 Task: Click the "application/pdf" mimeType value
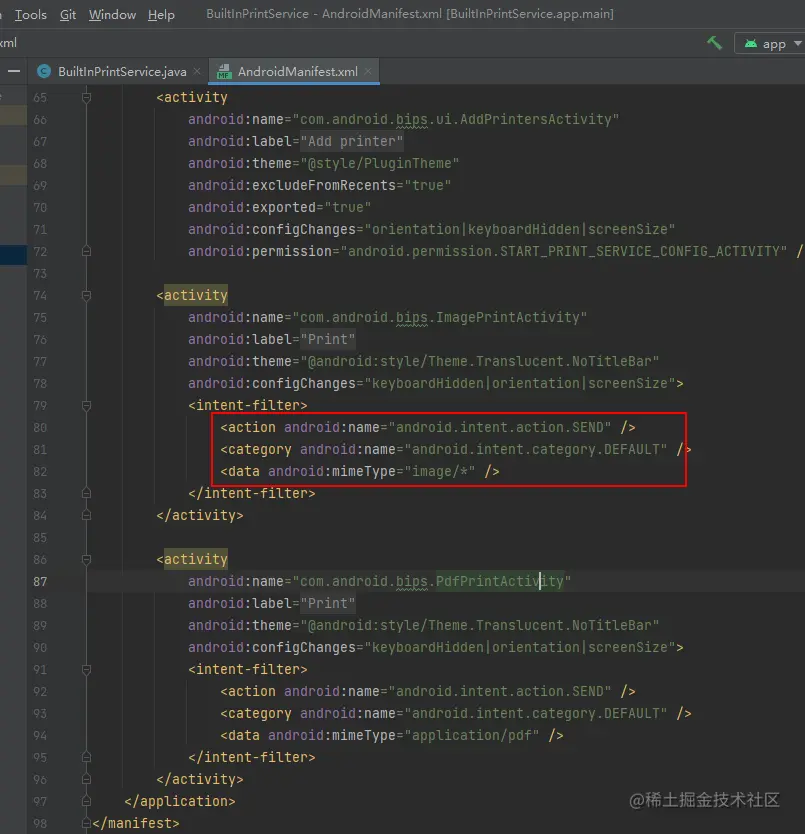tap(471, 735)
